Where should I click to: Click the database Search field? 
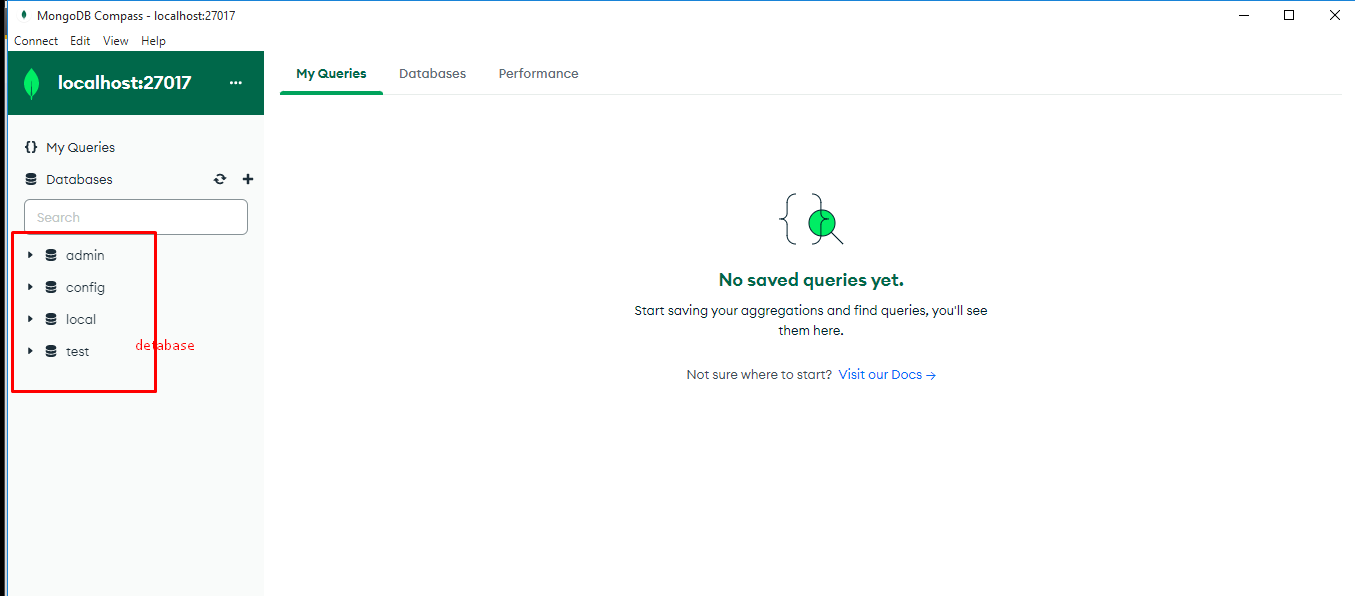(136, 217)
